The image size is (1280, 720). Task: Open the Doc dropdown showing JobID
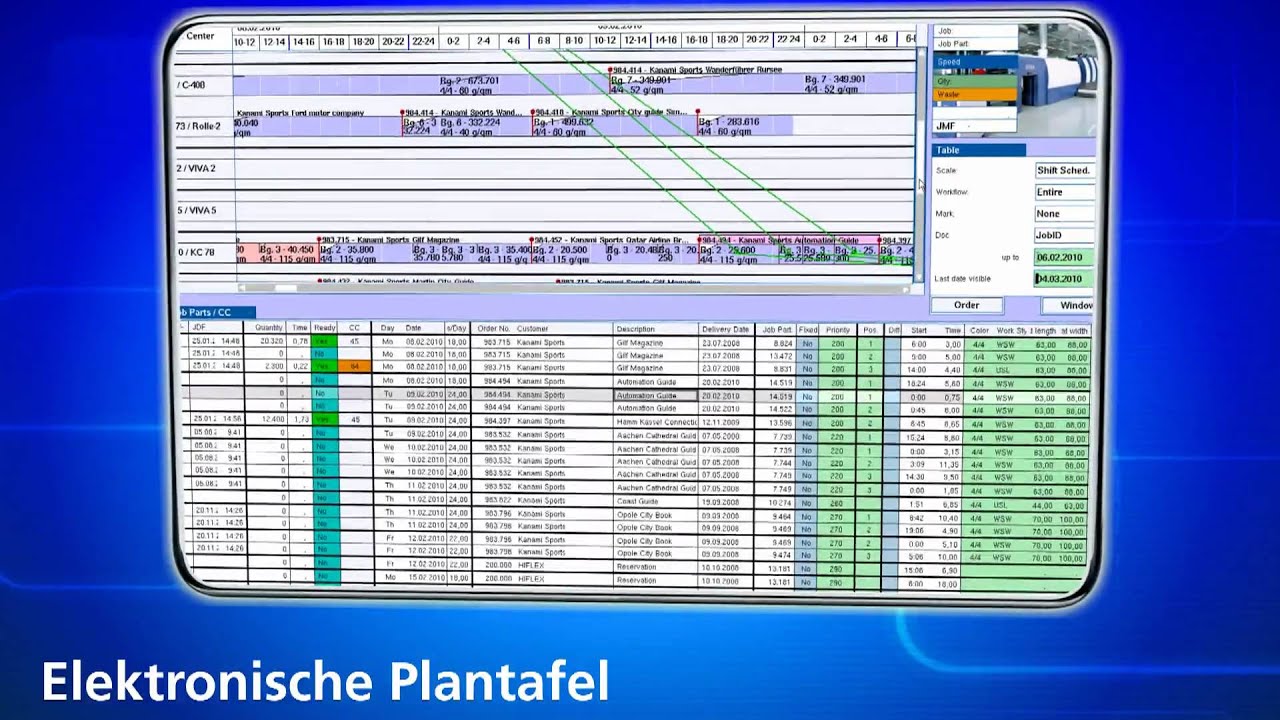point(1064,235)
